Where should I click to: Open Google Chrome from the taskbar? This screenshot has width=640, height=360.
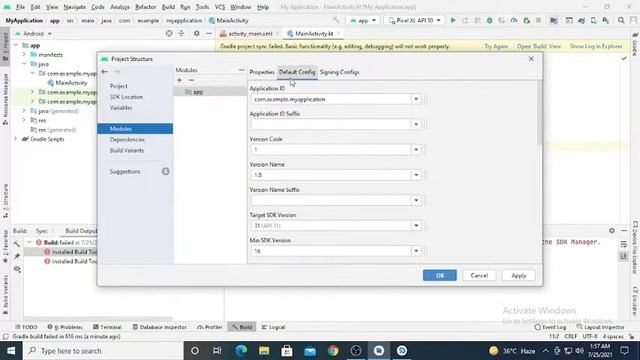point(333,351)
